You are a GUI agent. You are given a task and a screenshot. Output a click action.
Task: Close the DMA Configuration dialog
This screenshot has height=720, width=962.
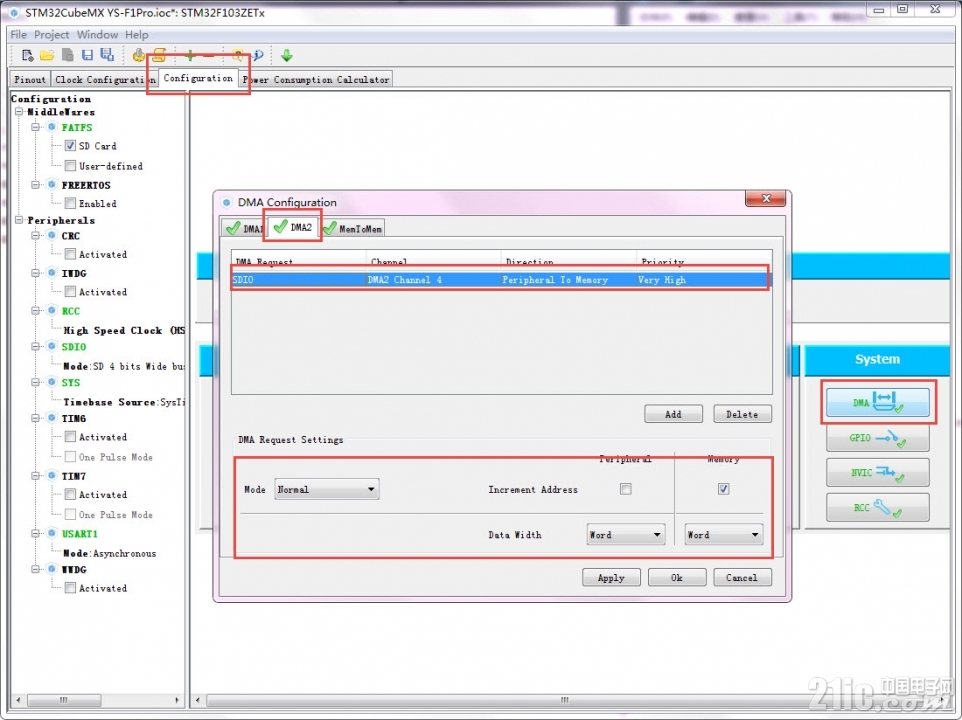(x=765, y=199)
